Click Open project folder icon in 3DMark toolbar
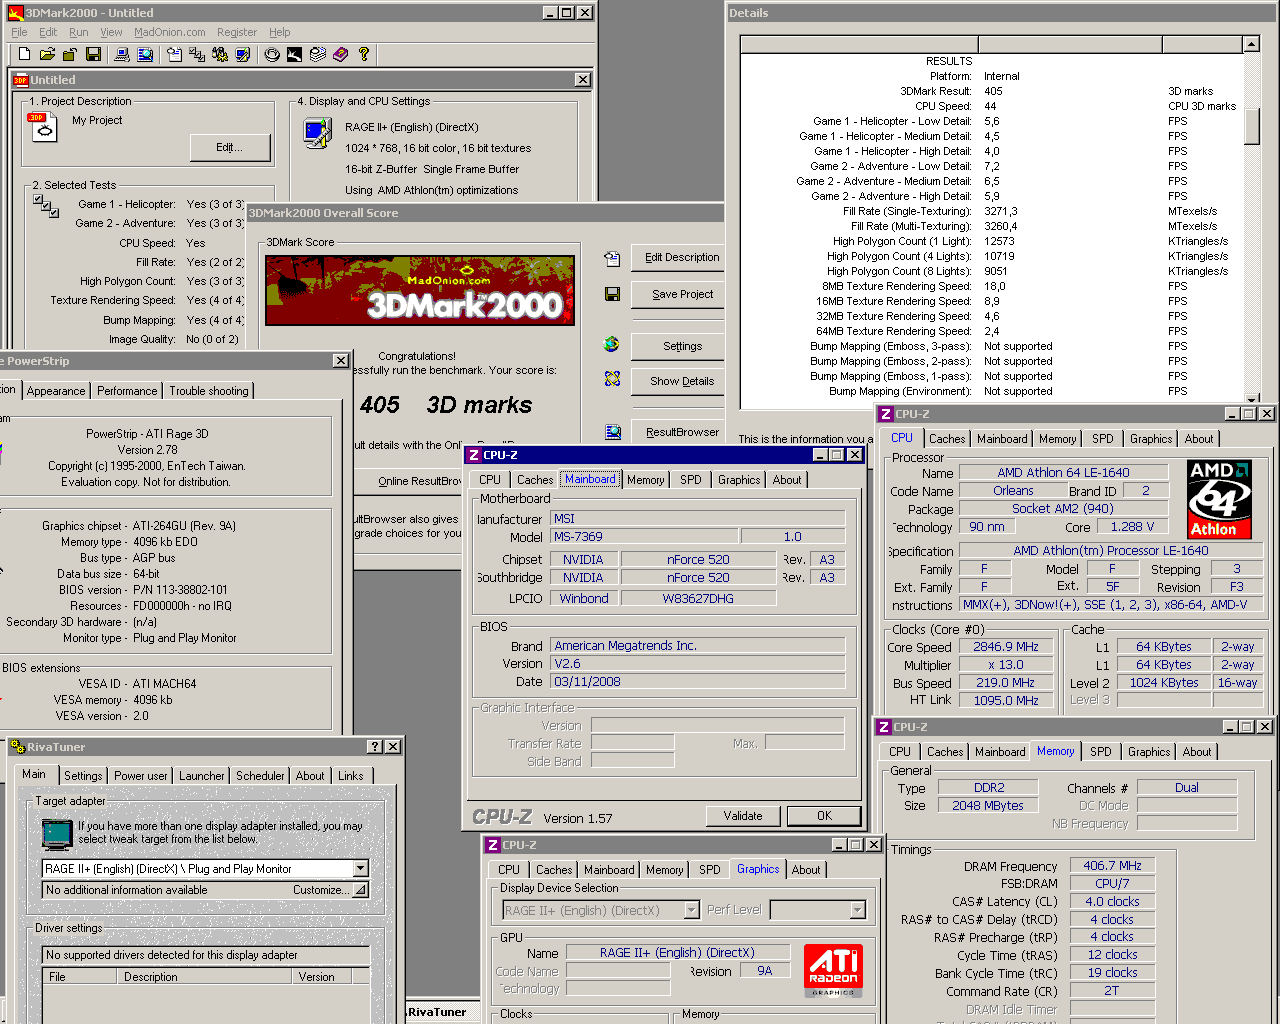Image resolution: width=1280 pixels, height=1024 pixels. [46, 54]
